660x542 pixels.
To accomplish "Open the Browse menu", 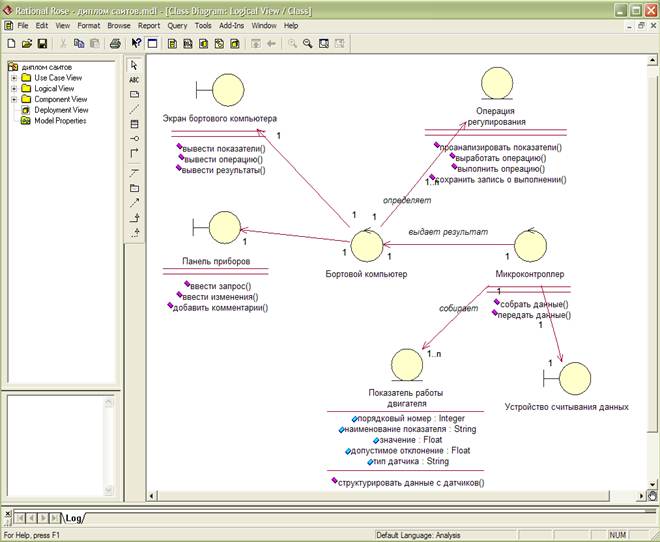I will (x=119, y=26).
